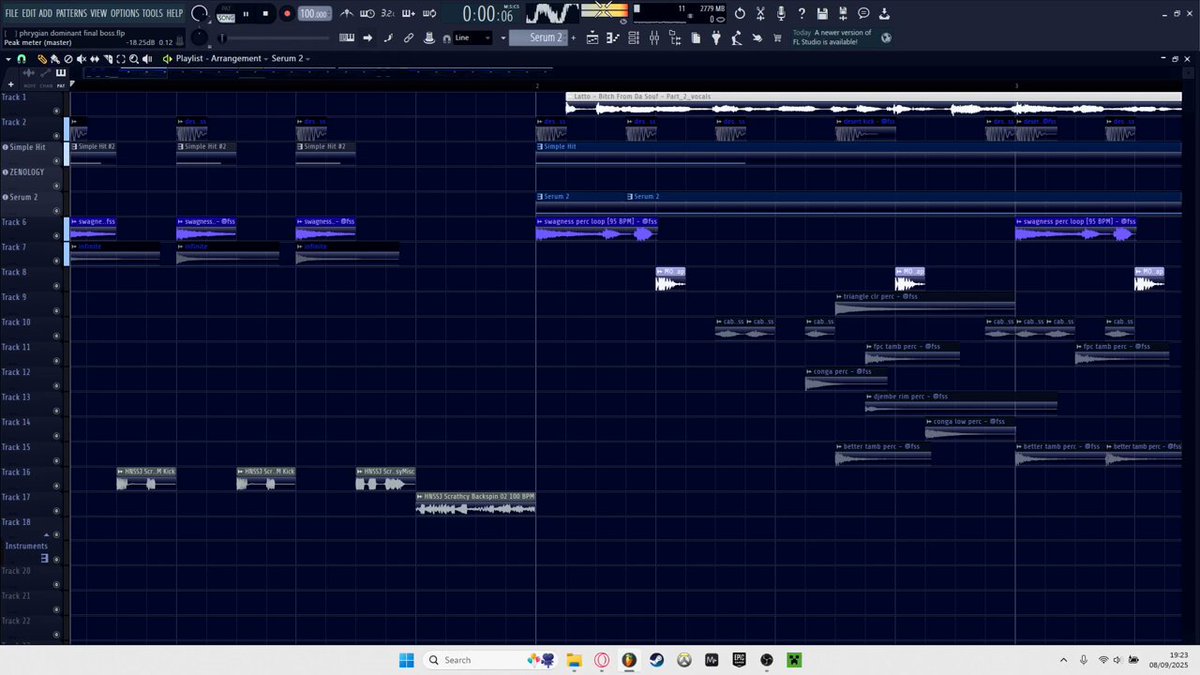1200x675 pixels.
Task: Open the Line snap dropdown
Action: point(473,38)
